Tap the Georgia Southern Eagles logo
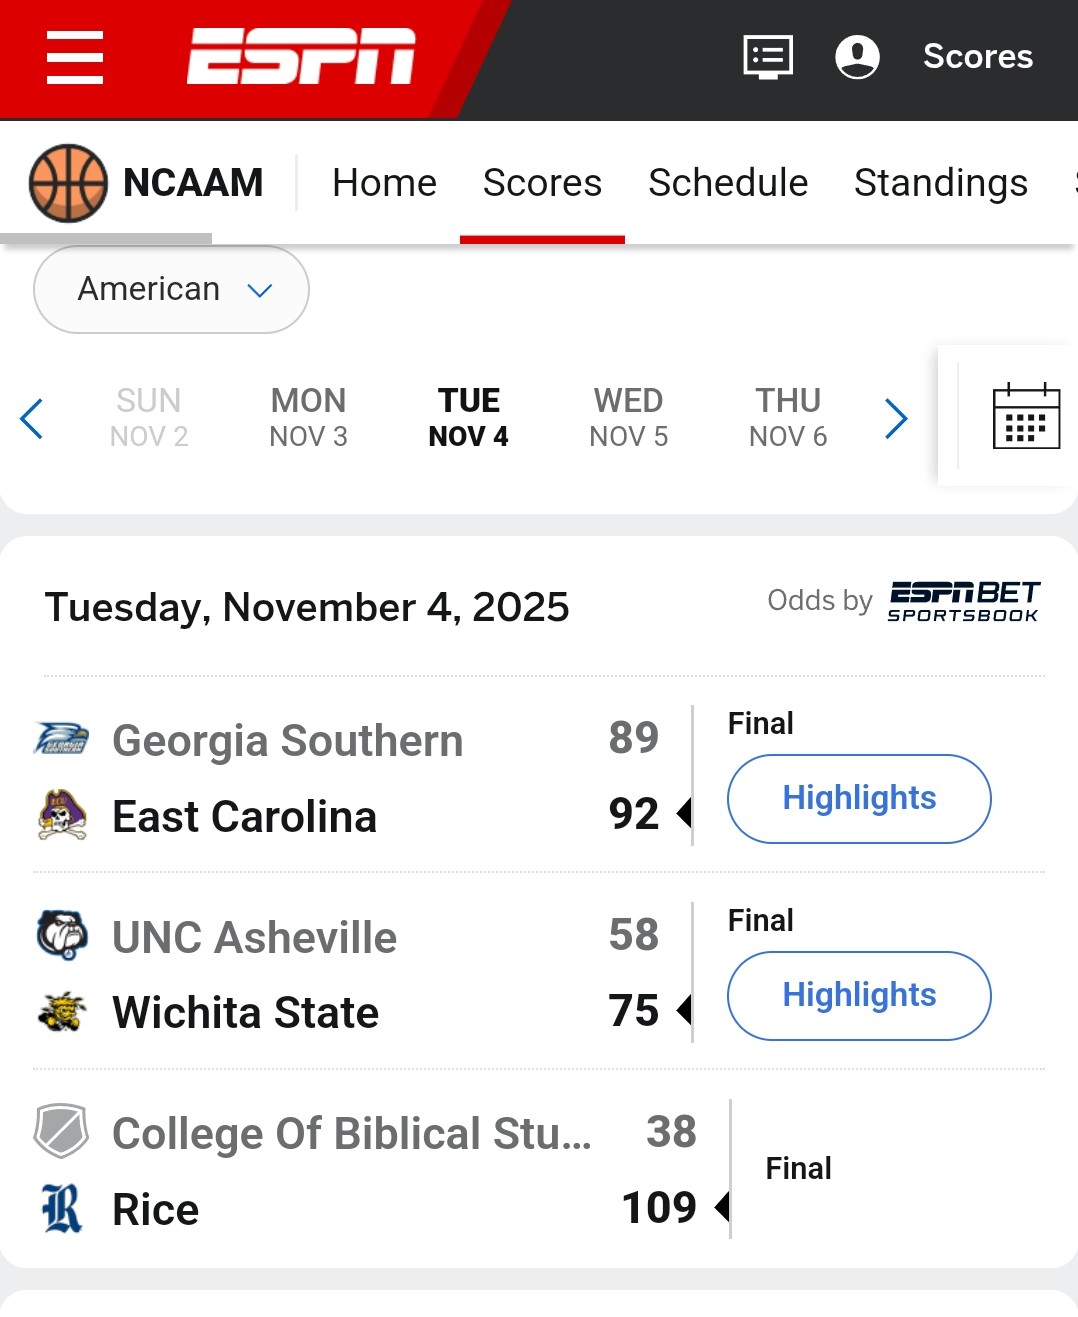Screen dimensions: 1078x1317 click(62, 739)
